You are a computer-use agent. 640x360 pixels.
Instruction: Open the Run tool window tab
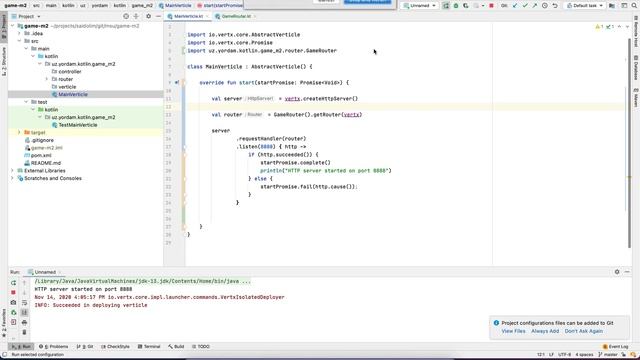(x=21, y=347)
